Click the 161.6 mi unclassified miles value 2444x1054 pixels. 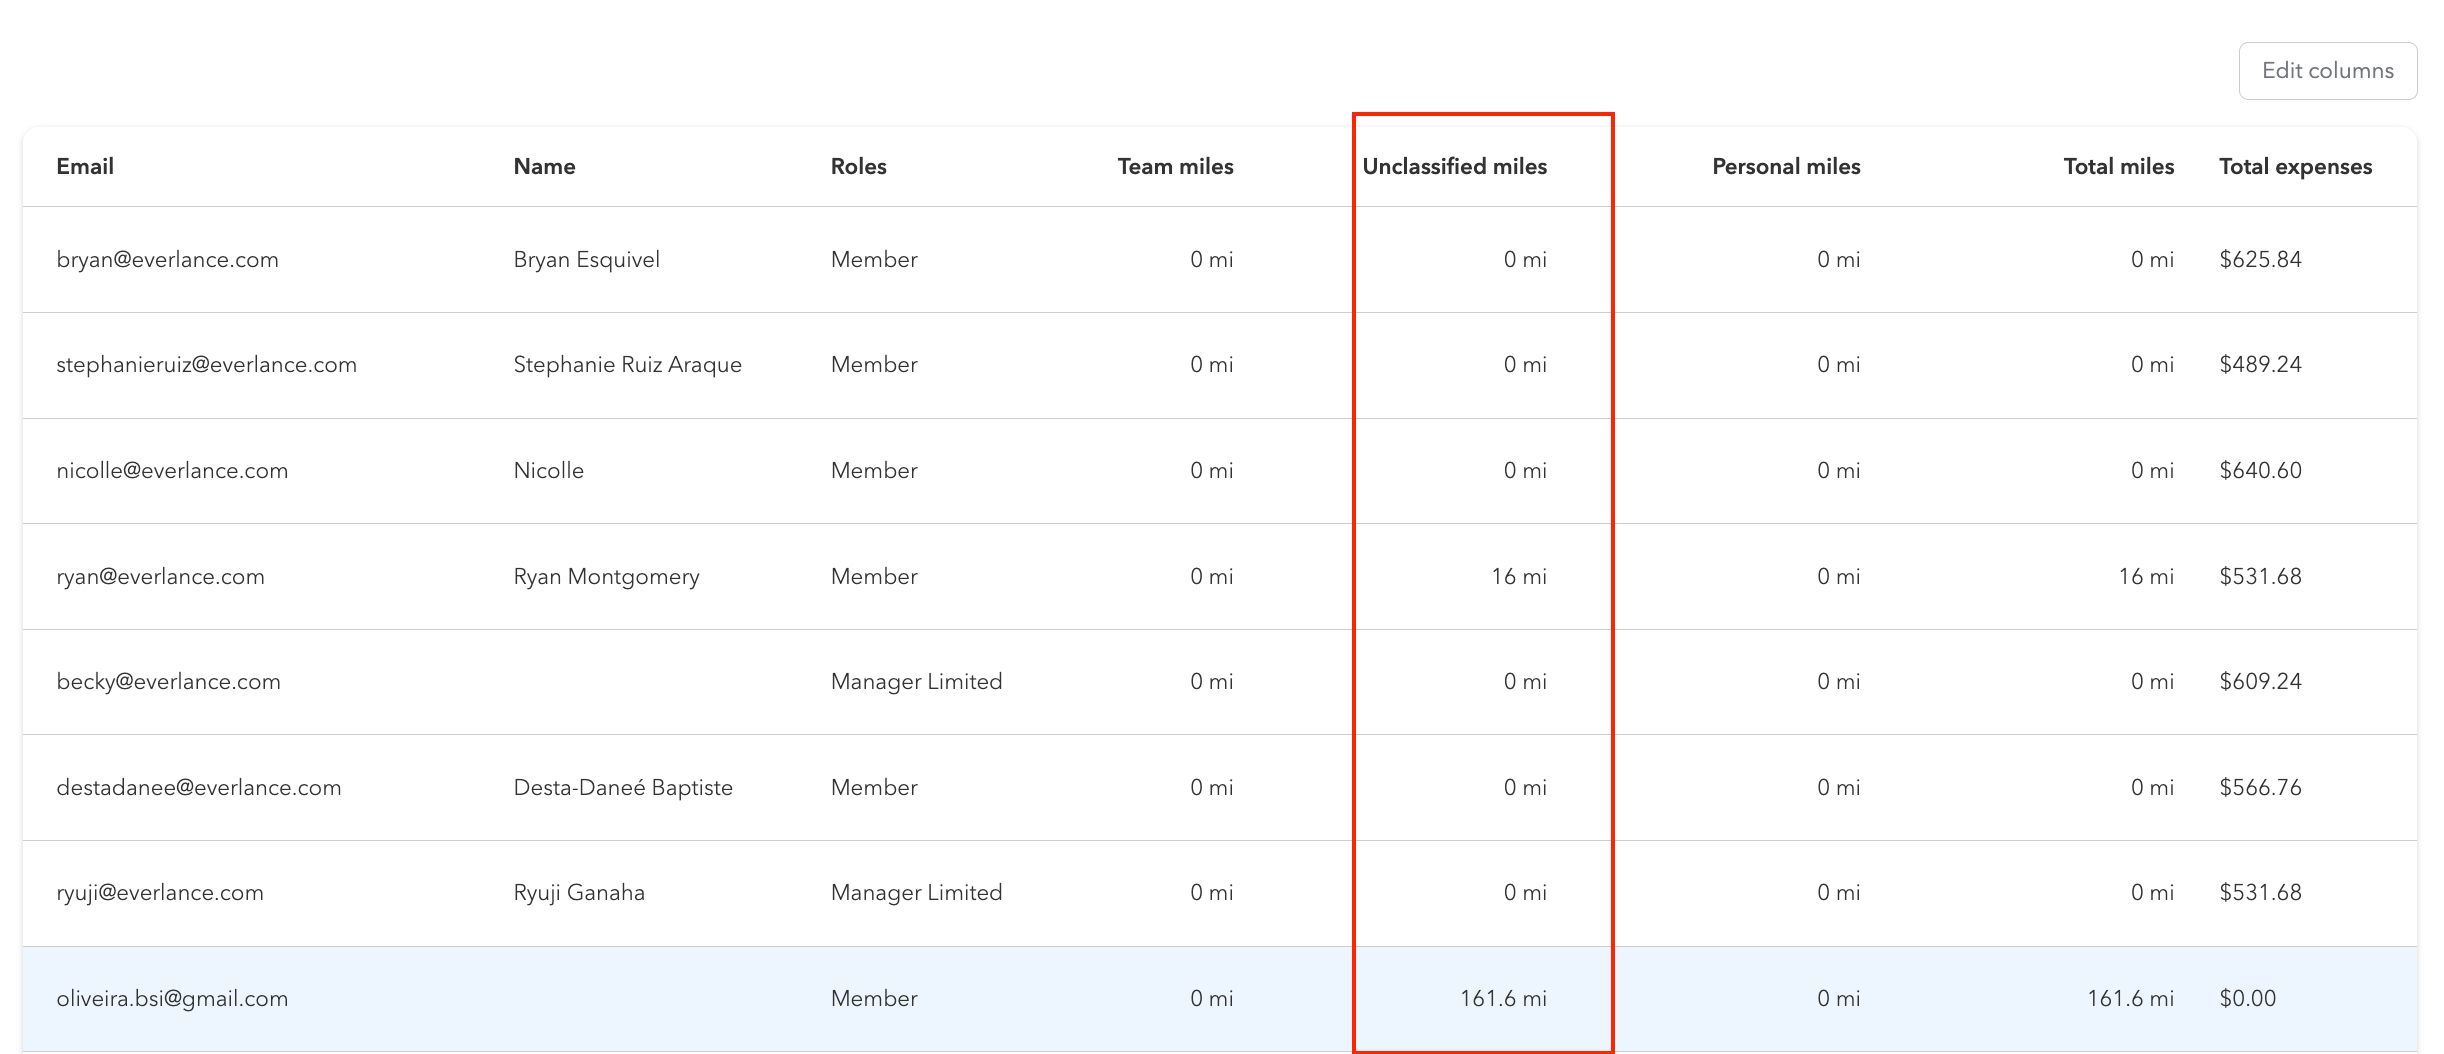(1502, 999)
